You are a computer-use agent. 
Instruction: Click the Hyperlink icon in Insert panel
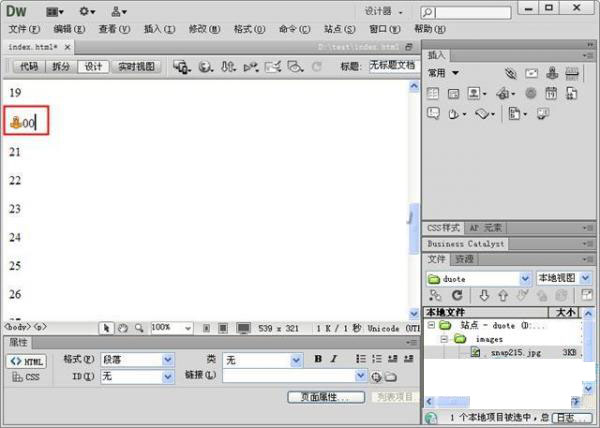coord(510,73)
